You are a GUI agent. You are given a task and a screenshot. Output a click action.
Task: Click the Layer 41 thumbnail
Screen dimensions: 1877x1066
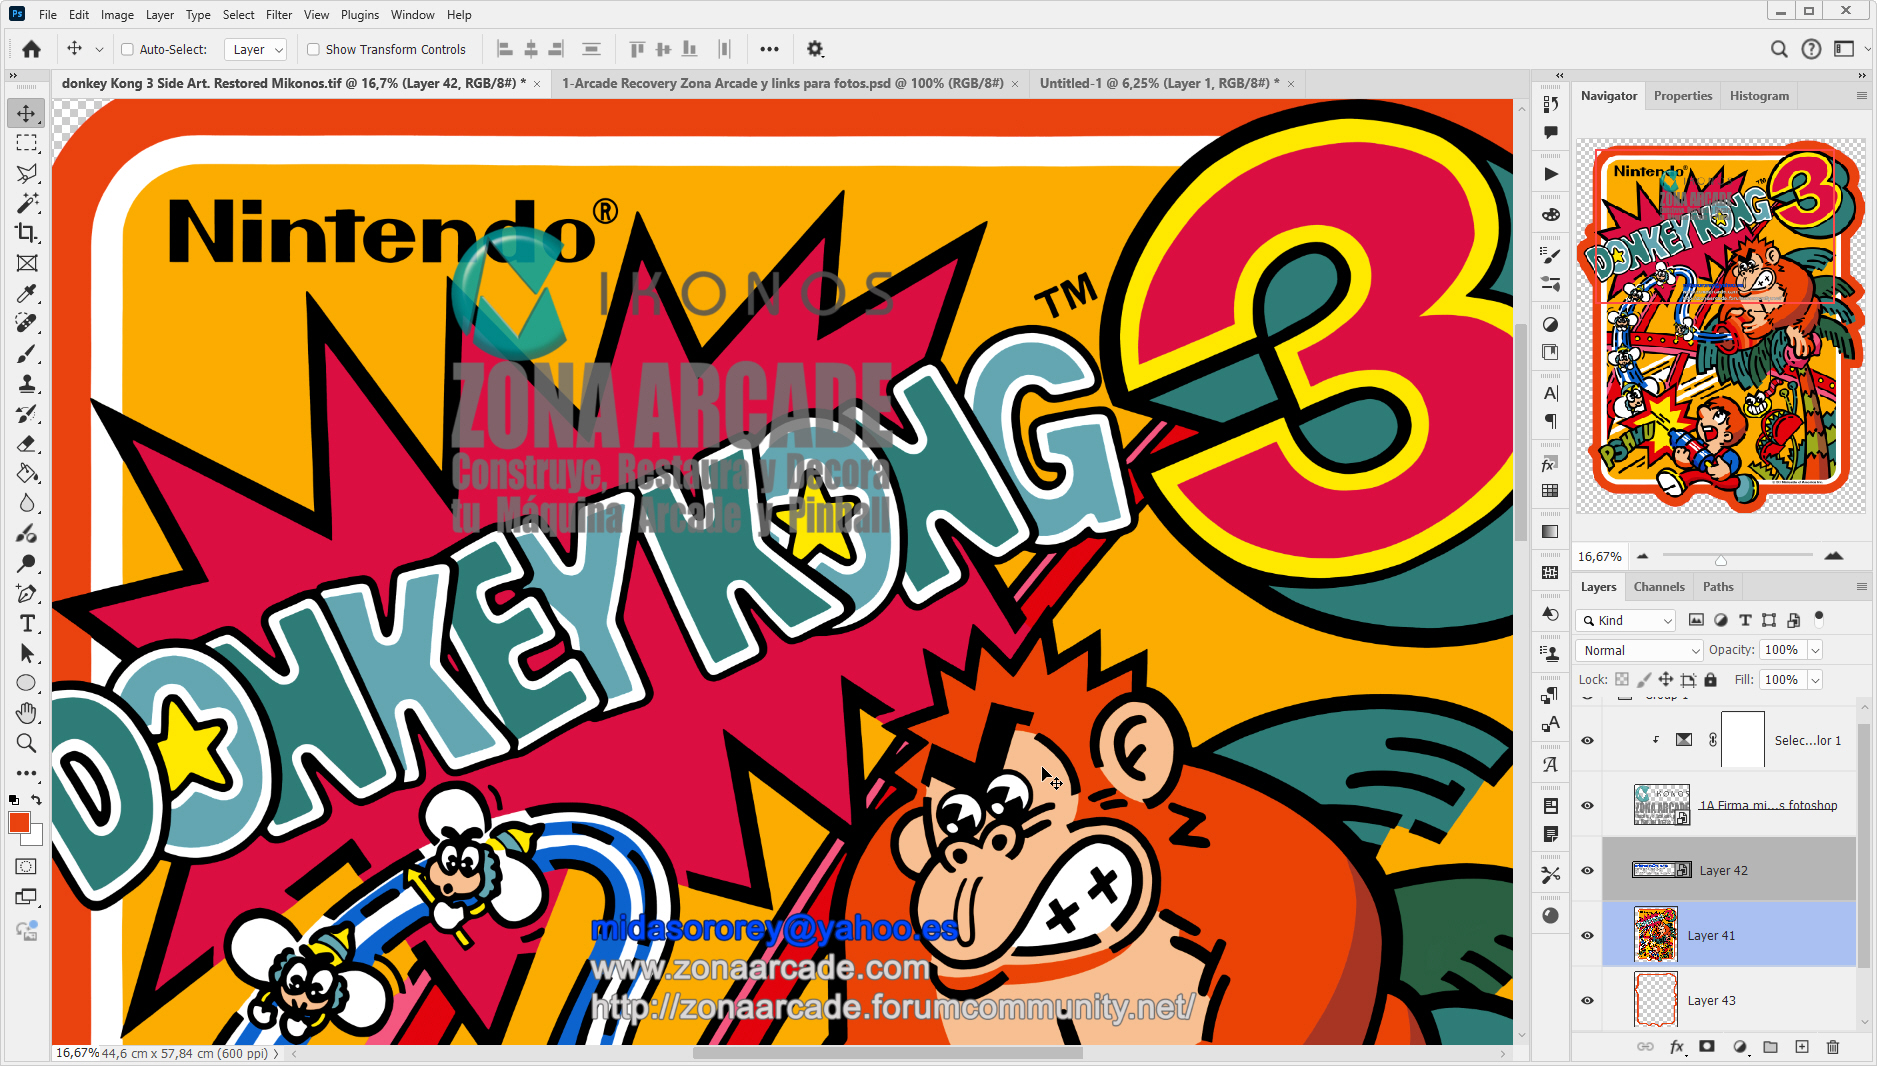pos(1656,935)
